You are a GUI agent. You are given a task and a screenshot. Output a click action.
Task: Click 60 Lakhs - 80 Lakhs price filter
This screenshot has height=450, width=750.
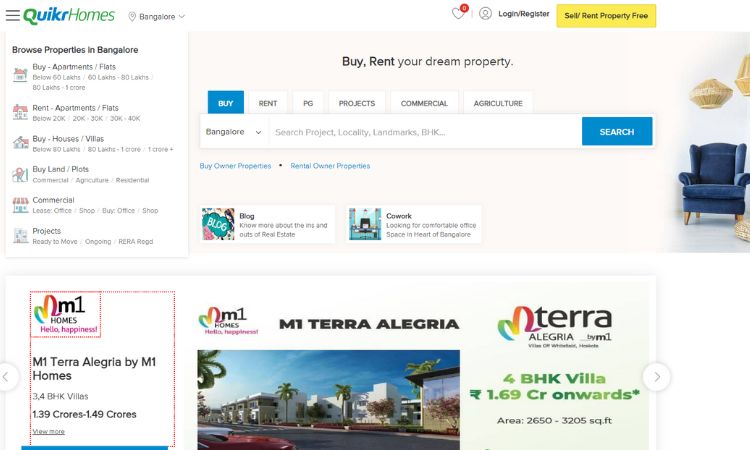[x=118, y=77]
